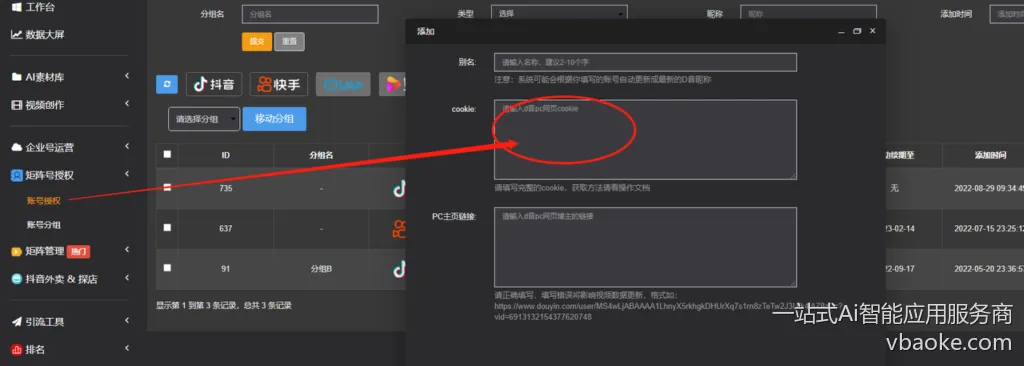
Task: Select the 快手 platform button
Action: point(279,84)
